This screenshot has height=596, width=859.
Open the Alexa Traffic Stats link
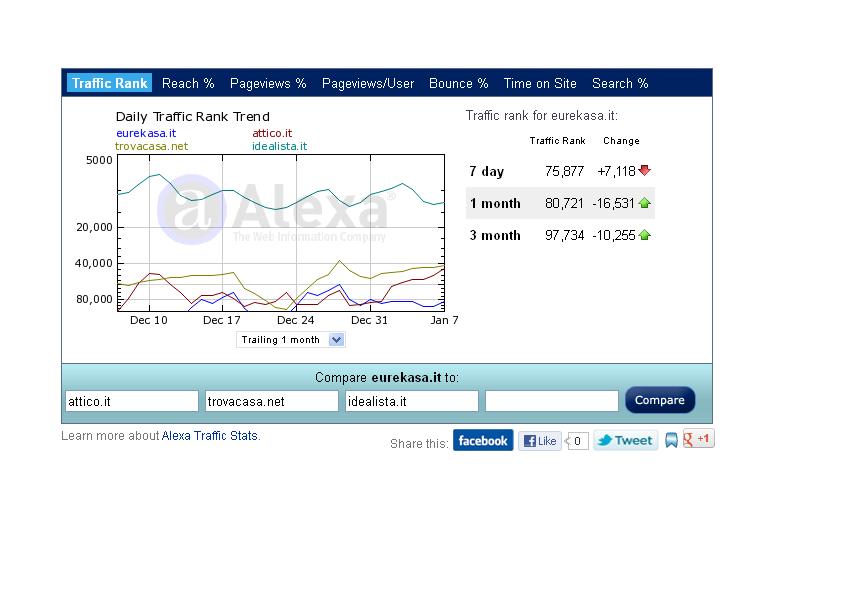[209, 435]
